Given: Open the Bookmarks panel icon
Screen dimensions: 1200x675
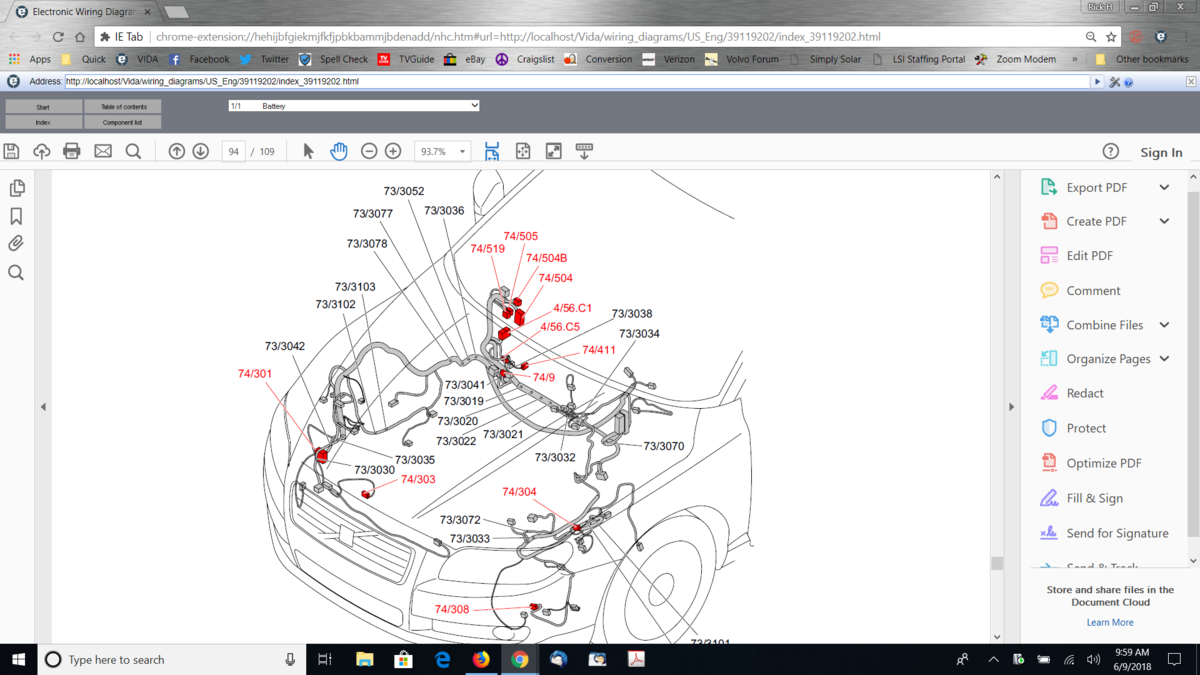Looking at the screenshot, I should [16, 216].
